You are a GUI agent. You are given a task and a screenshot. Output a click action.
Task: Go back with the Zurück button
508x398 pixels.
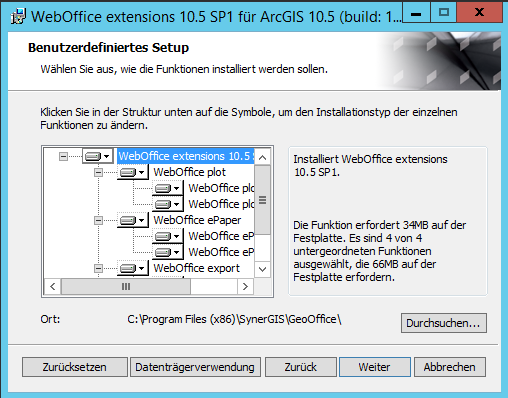301,367
